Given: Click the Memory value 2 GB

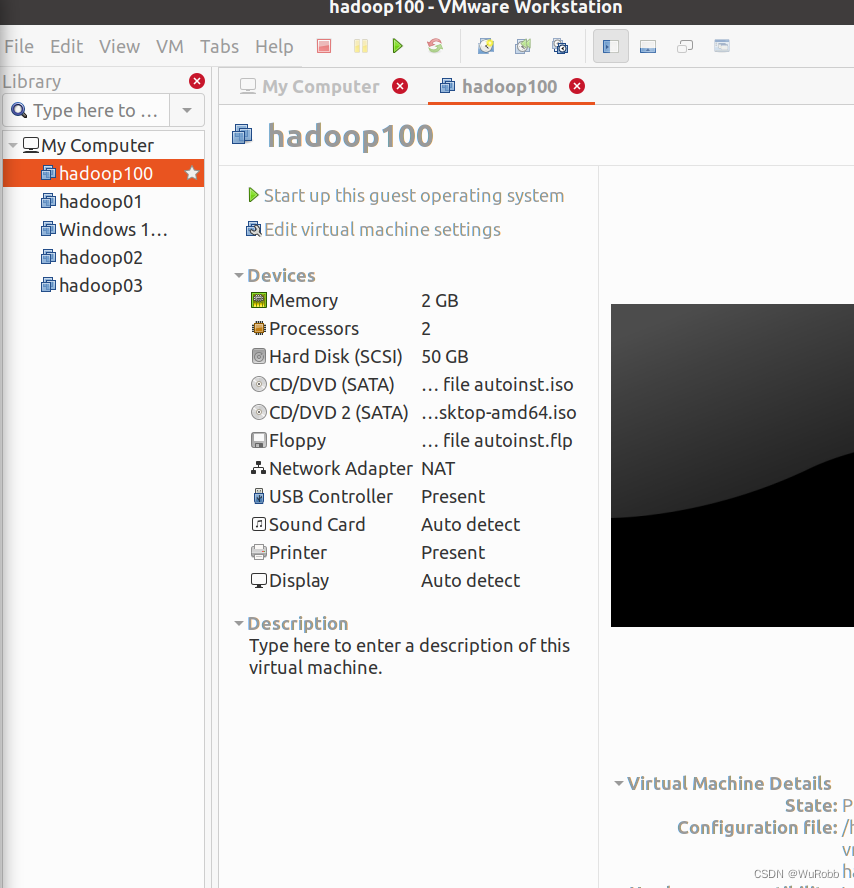Looking at the screenshot, I should click(x=439, y=300).
